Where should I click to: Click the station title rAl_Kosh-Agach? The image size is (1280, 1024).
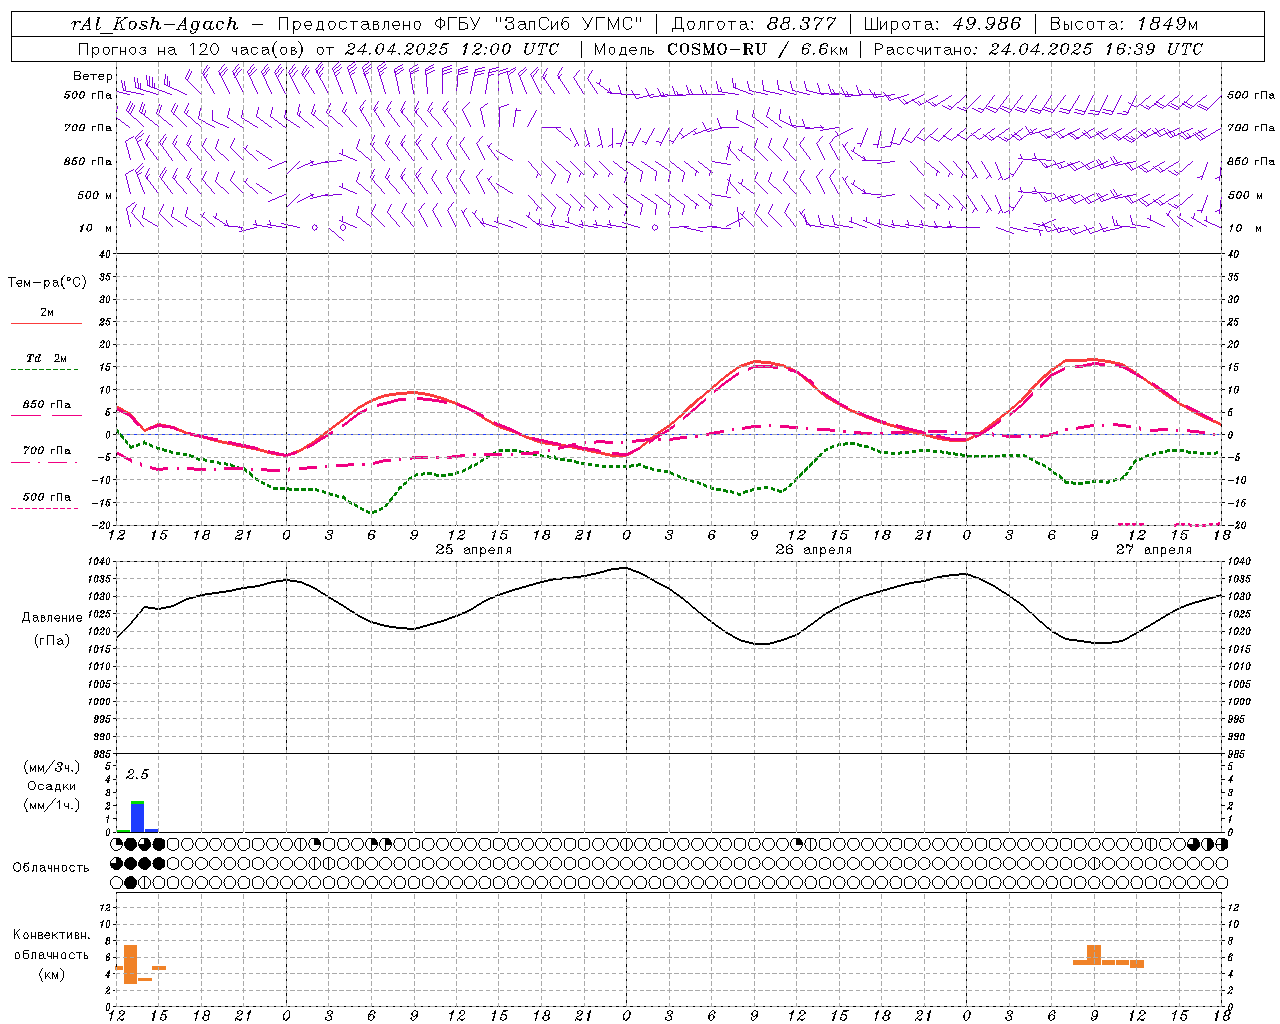click(x=155, y=24)
